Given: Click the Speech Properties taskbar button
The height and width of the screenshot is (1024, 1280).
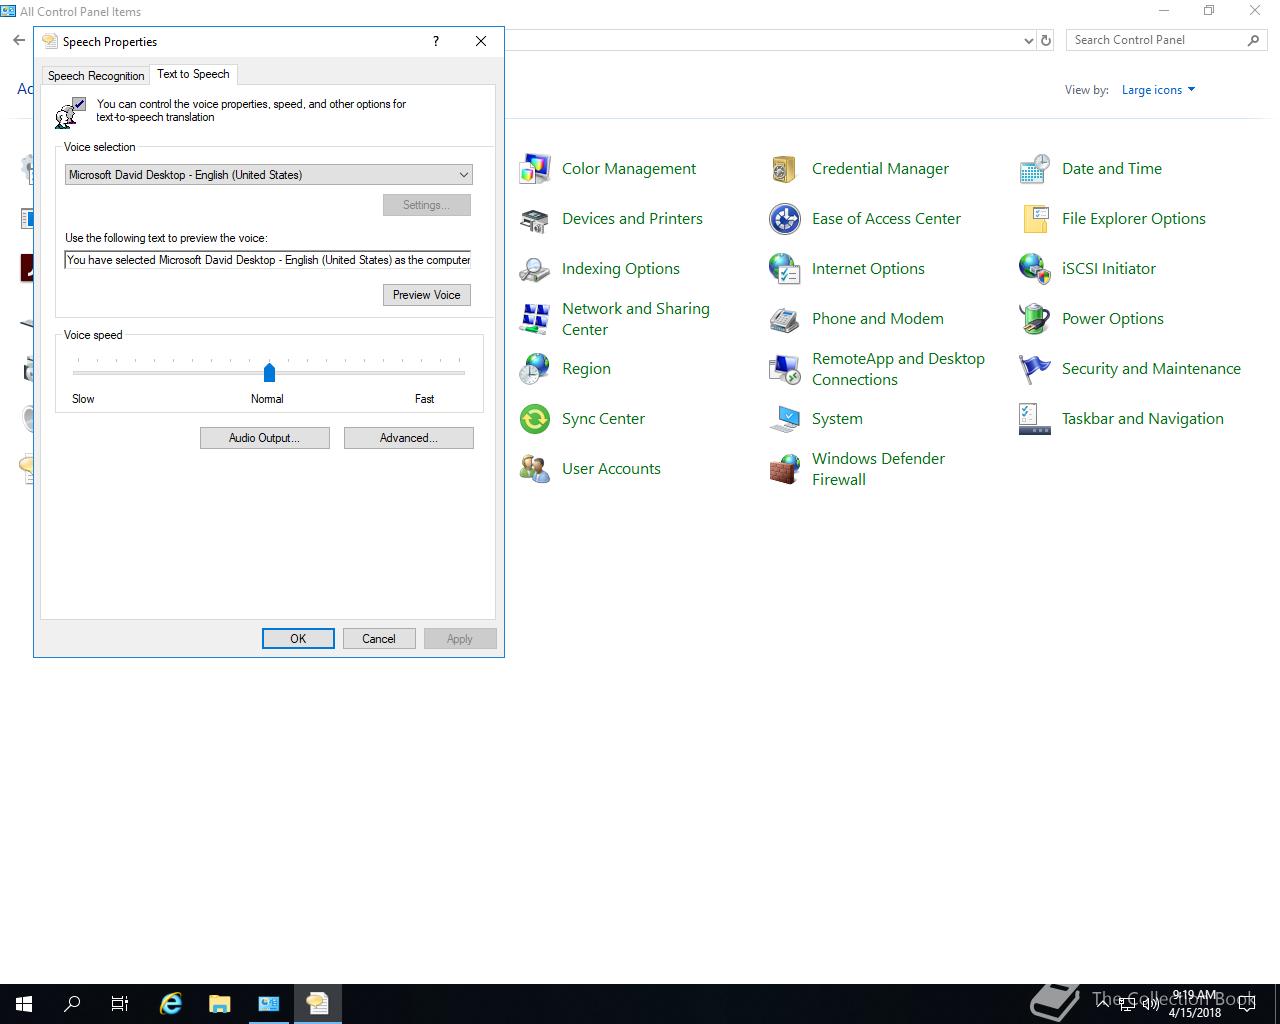Looking at the screenshot, I should 318,1004.
